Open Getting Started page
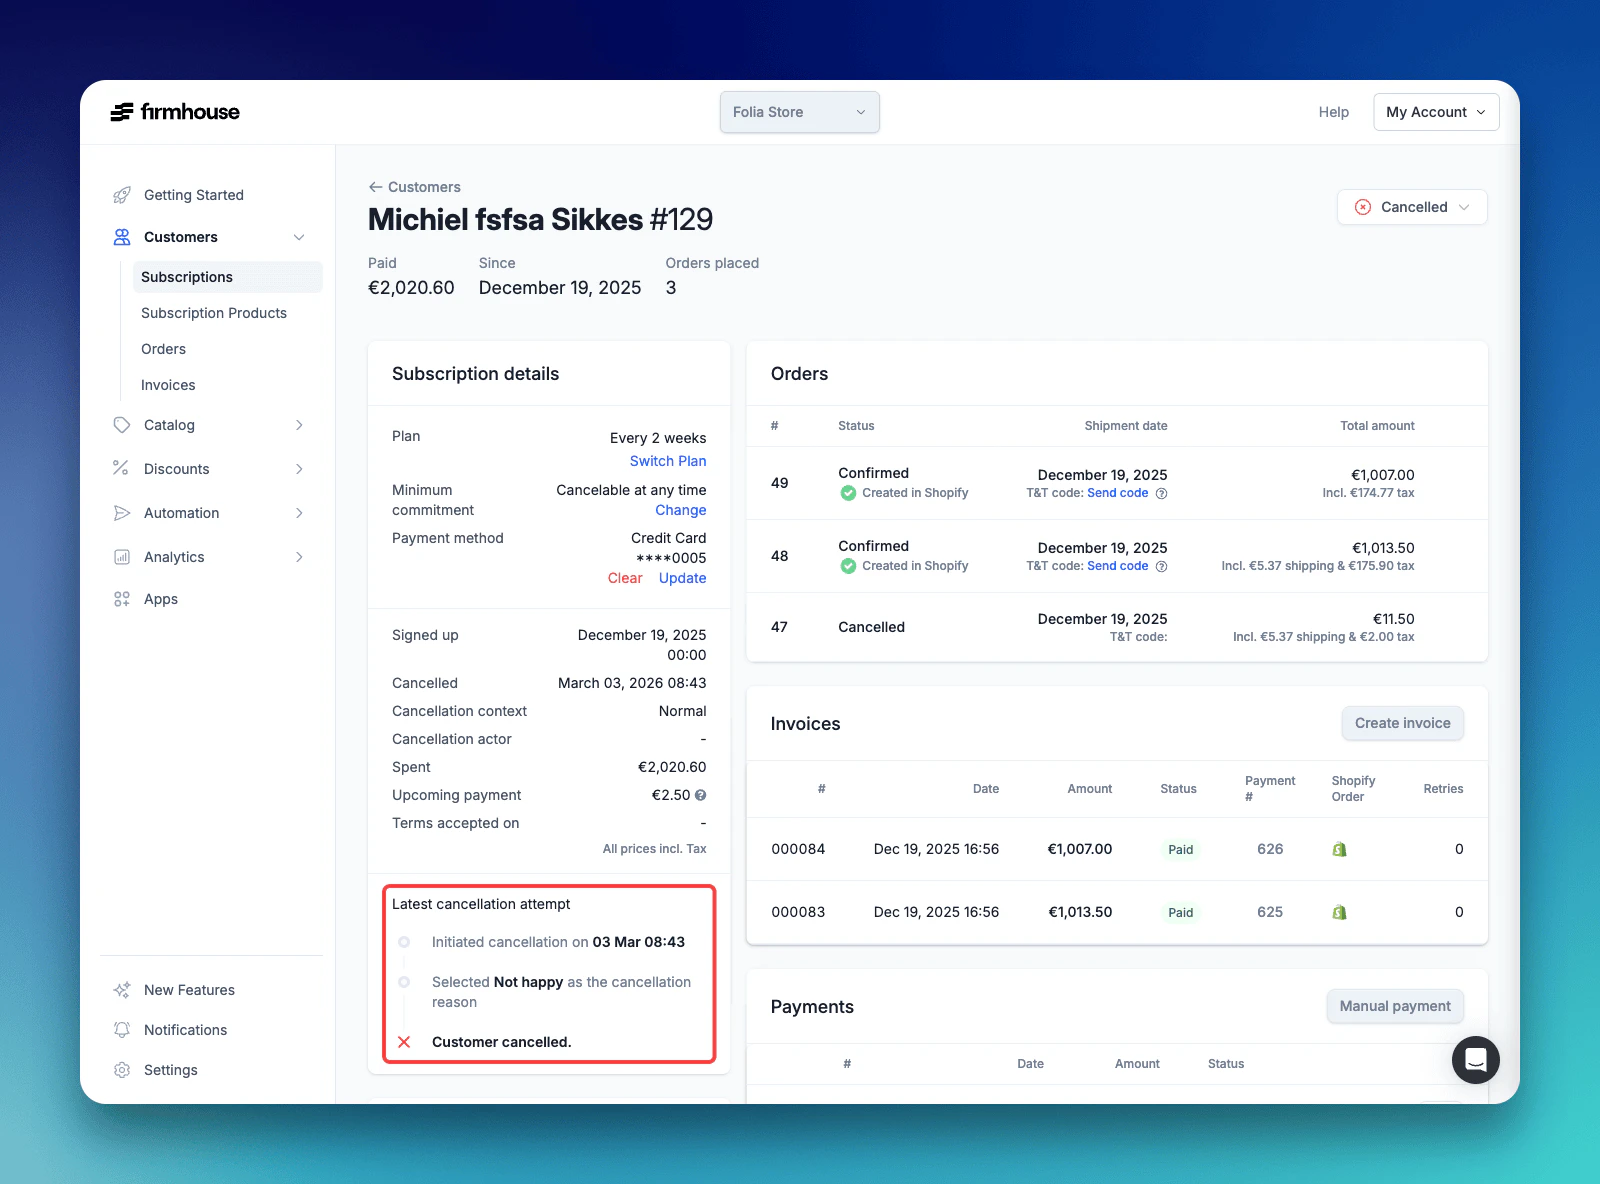Image resolution: width=1600 pixels, height=1184 pixels. pos(194,195)
